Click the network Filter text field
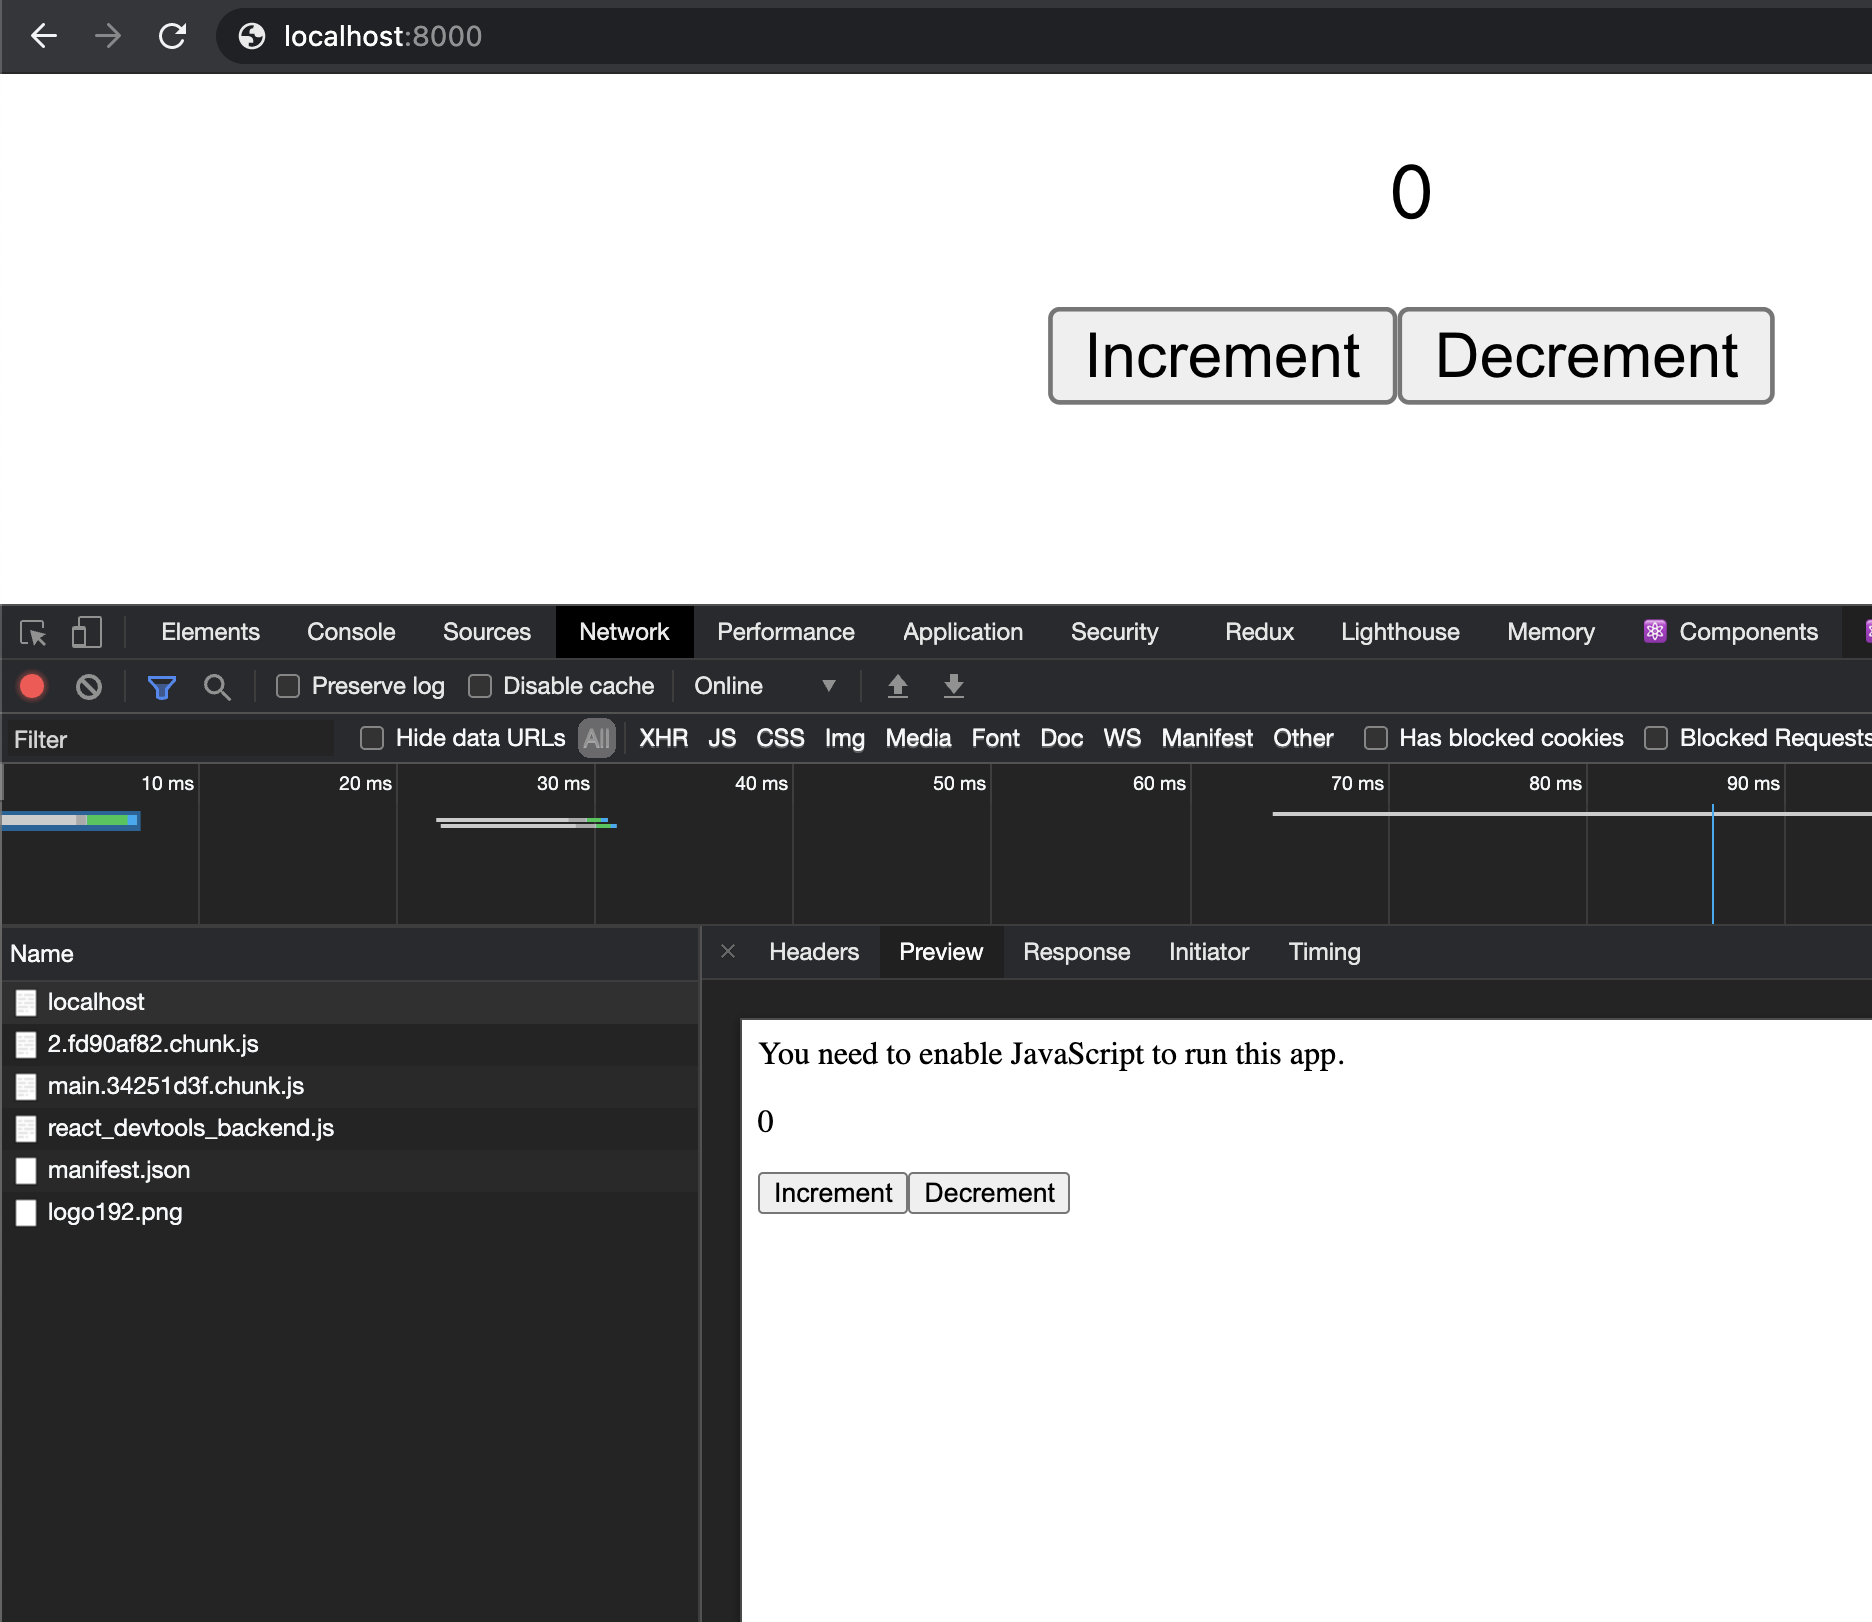Viewport: 1872px width, 1622px height. click(x=170, y=739)
